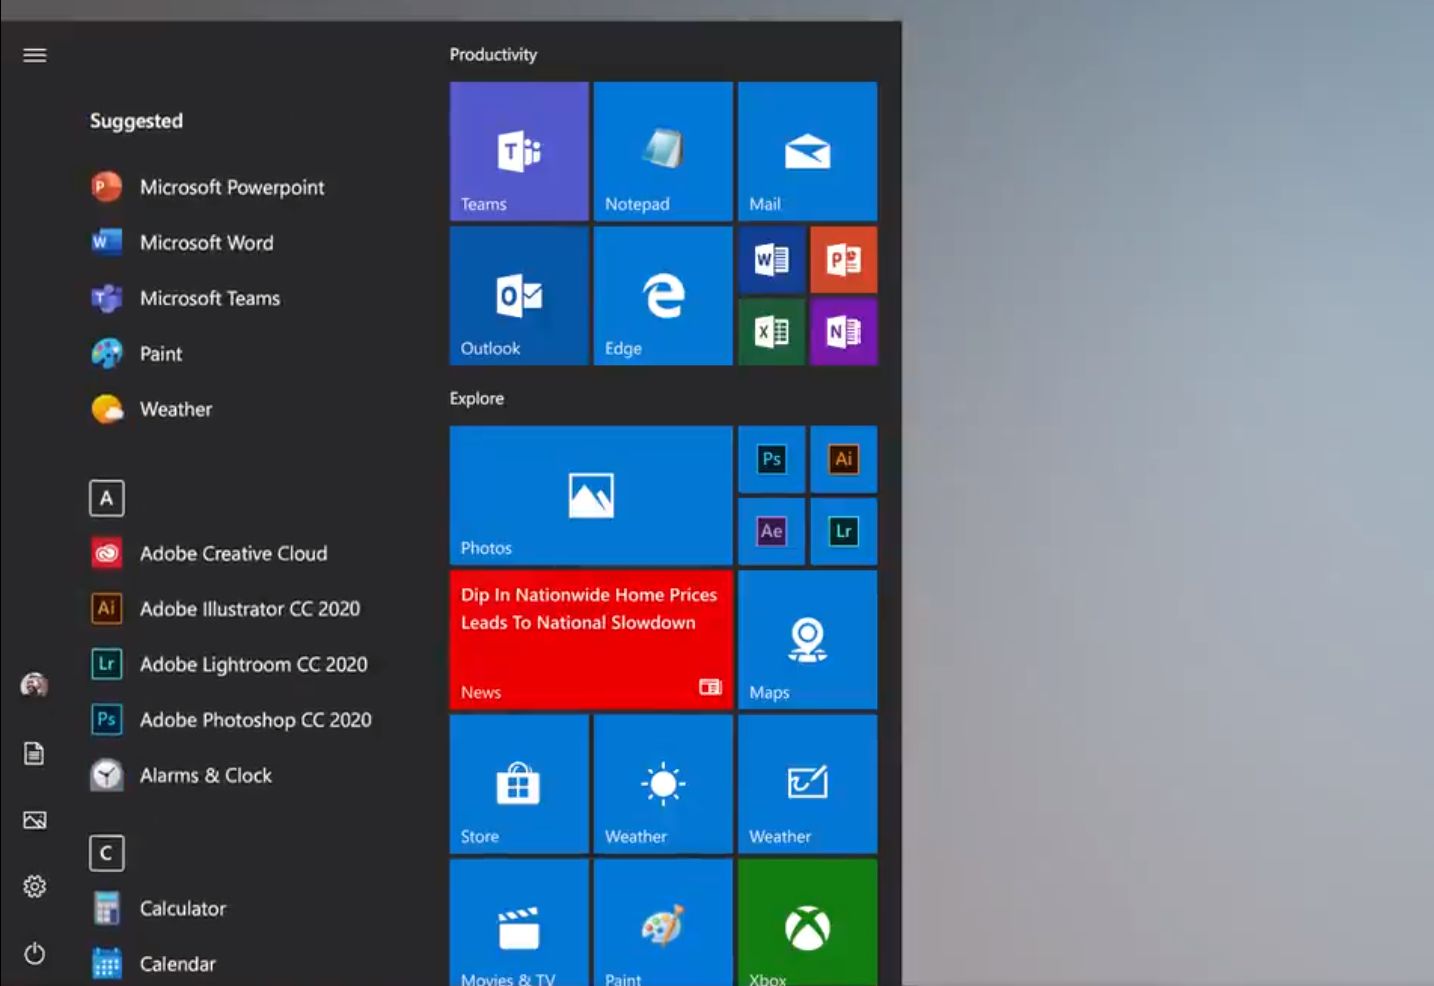The width and height of the screenshot is (1434, 986).
Task: Launch the Movies & TV tile
Action: pos(519,922)
